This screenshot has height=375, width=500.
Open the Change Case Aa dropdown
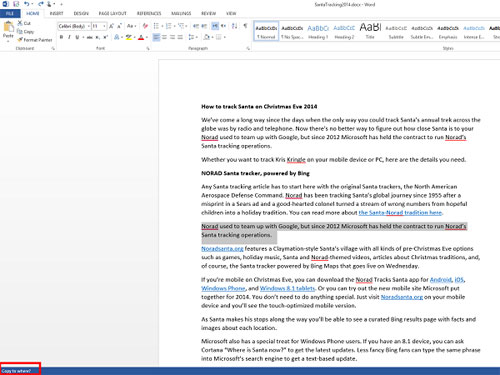point(131,26)
